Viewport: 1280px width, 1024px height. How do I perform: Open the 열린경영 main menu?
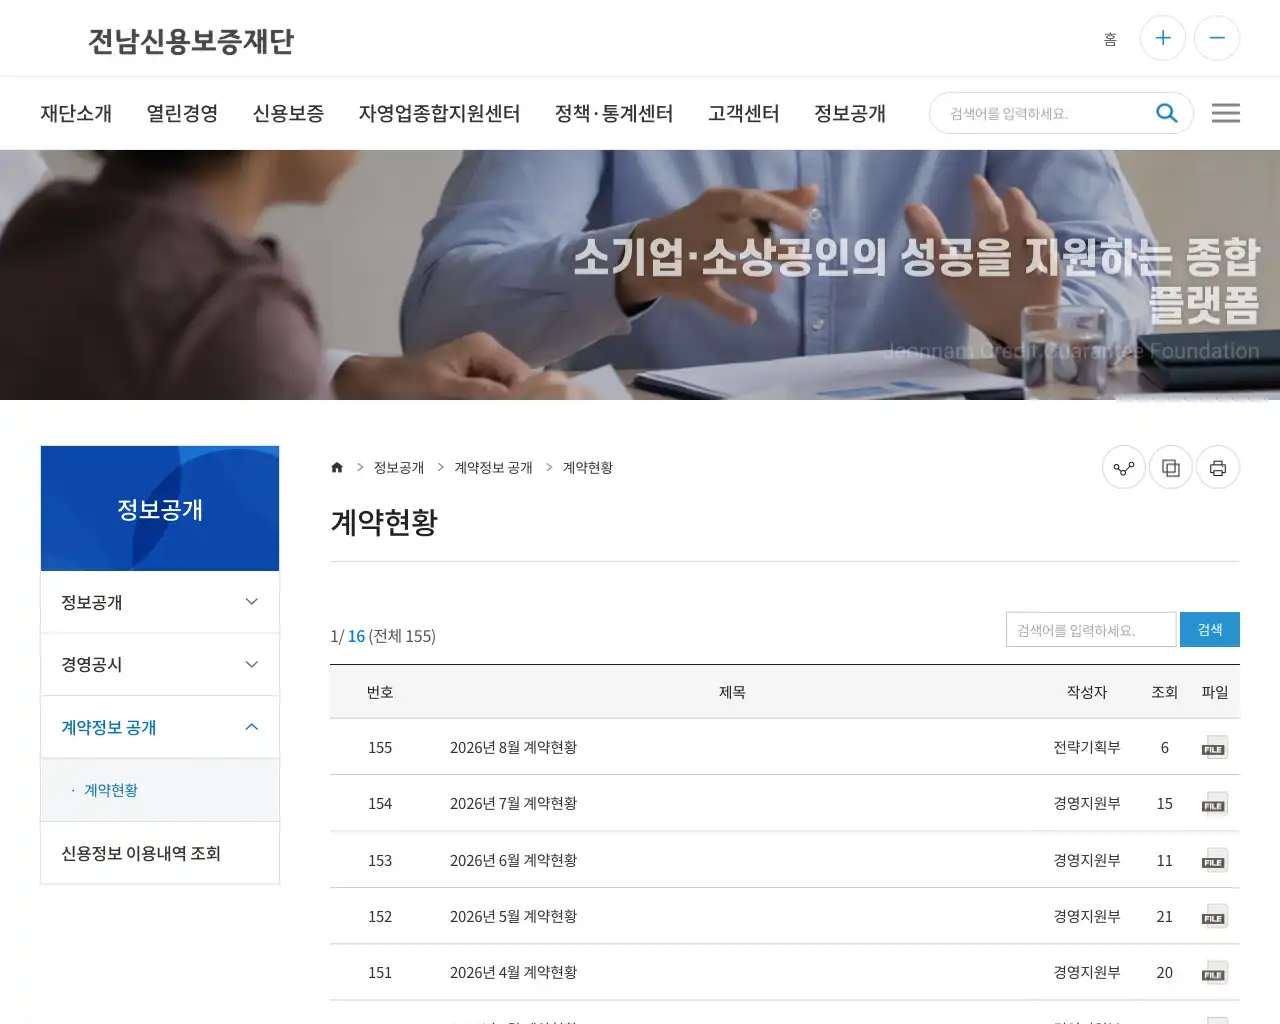coord(182,113)
